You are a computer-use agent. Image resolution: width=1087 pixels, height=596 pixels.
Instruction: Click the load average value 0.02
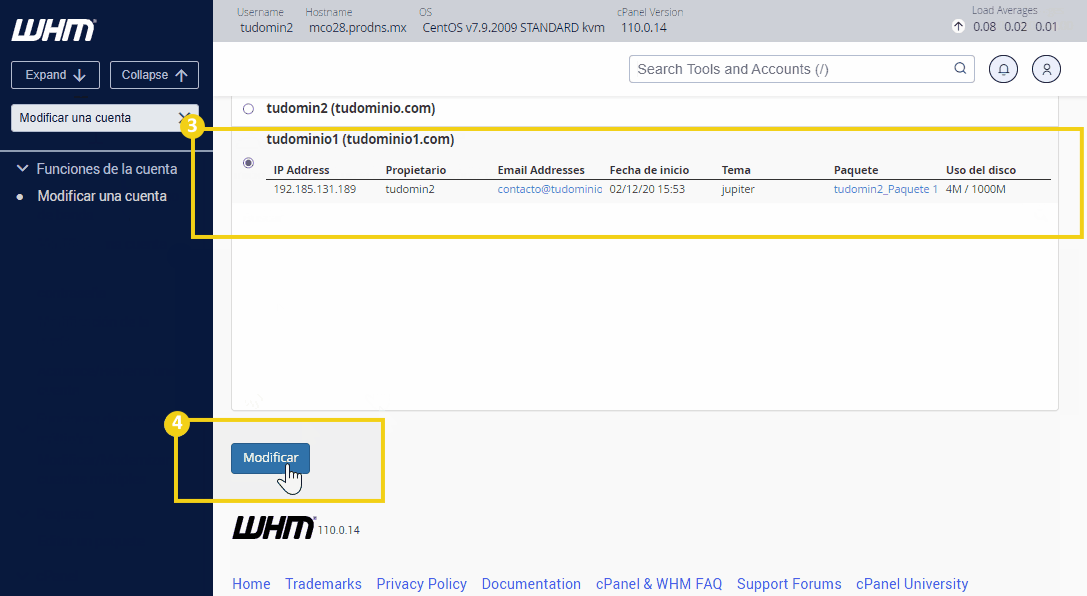pyautogui.click(x=1016, y=26)
